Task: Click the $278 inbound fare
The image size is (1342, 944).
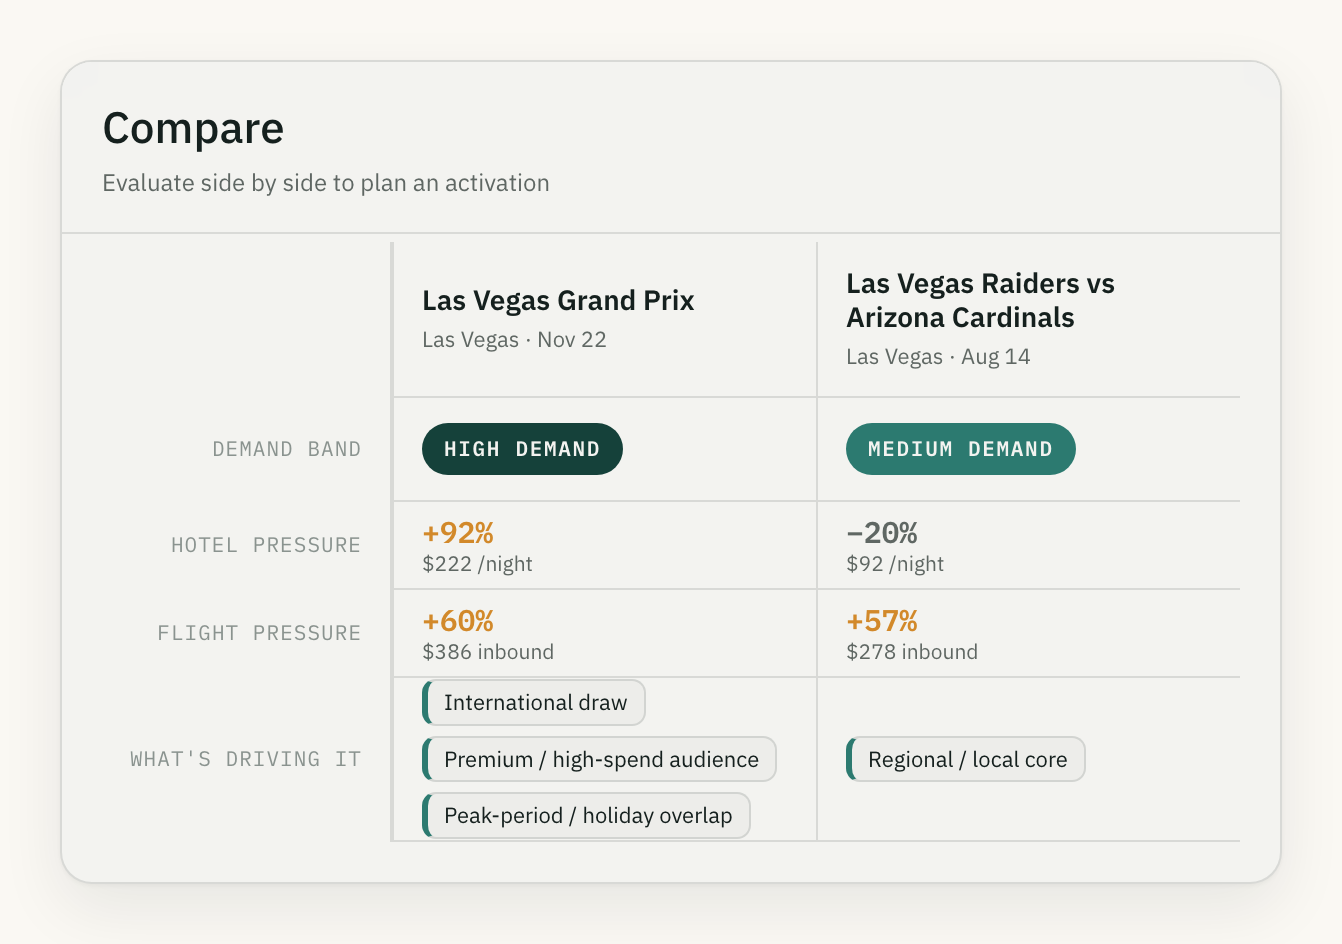Action: 912,652
